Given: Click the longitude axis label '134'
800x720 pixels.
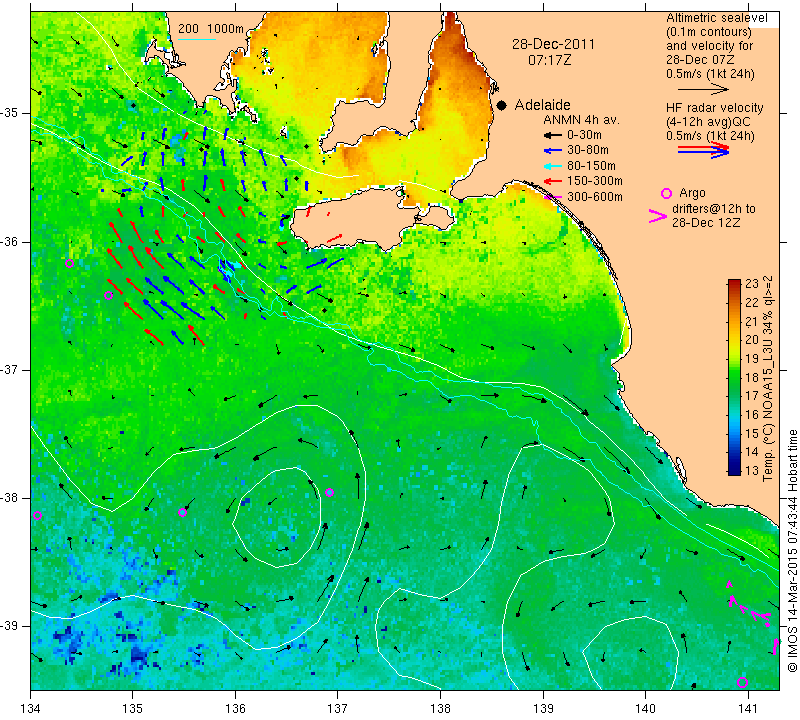Looking at the screenshot, I should [x=31, y=709].
